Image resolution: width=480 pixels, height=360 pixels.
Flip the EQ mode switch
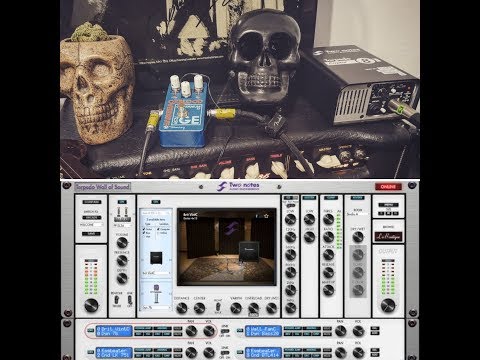[291, 206]
